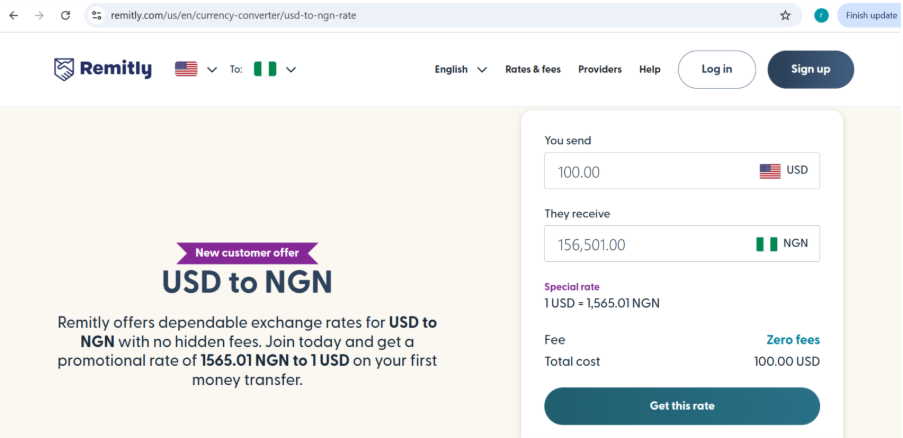
Task: Open site information icon in address bar
Action: click(97, 16)
